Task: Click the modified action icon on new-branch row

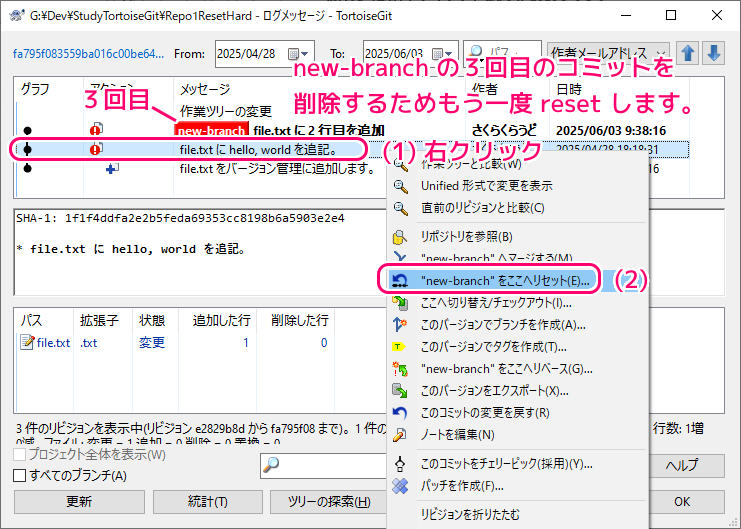Action: click(x=96, y=130)
